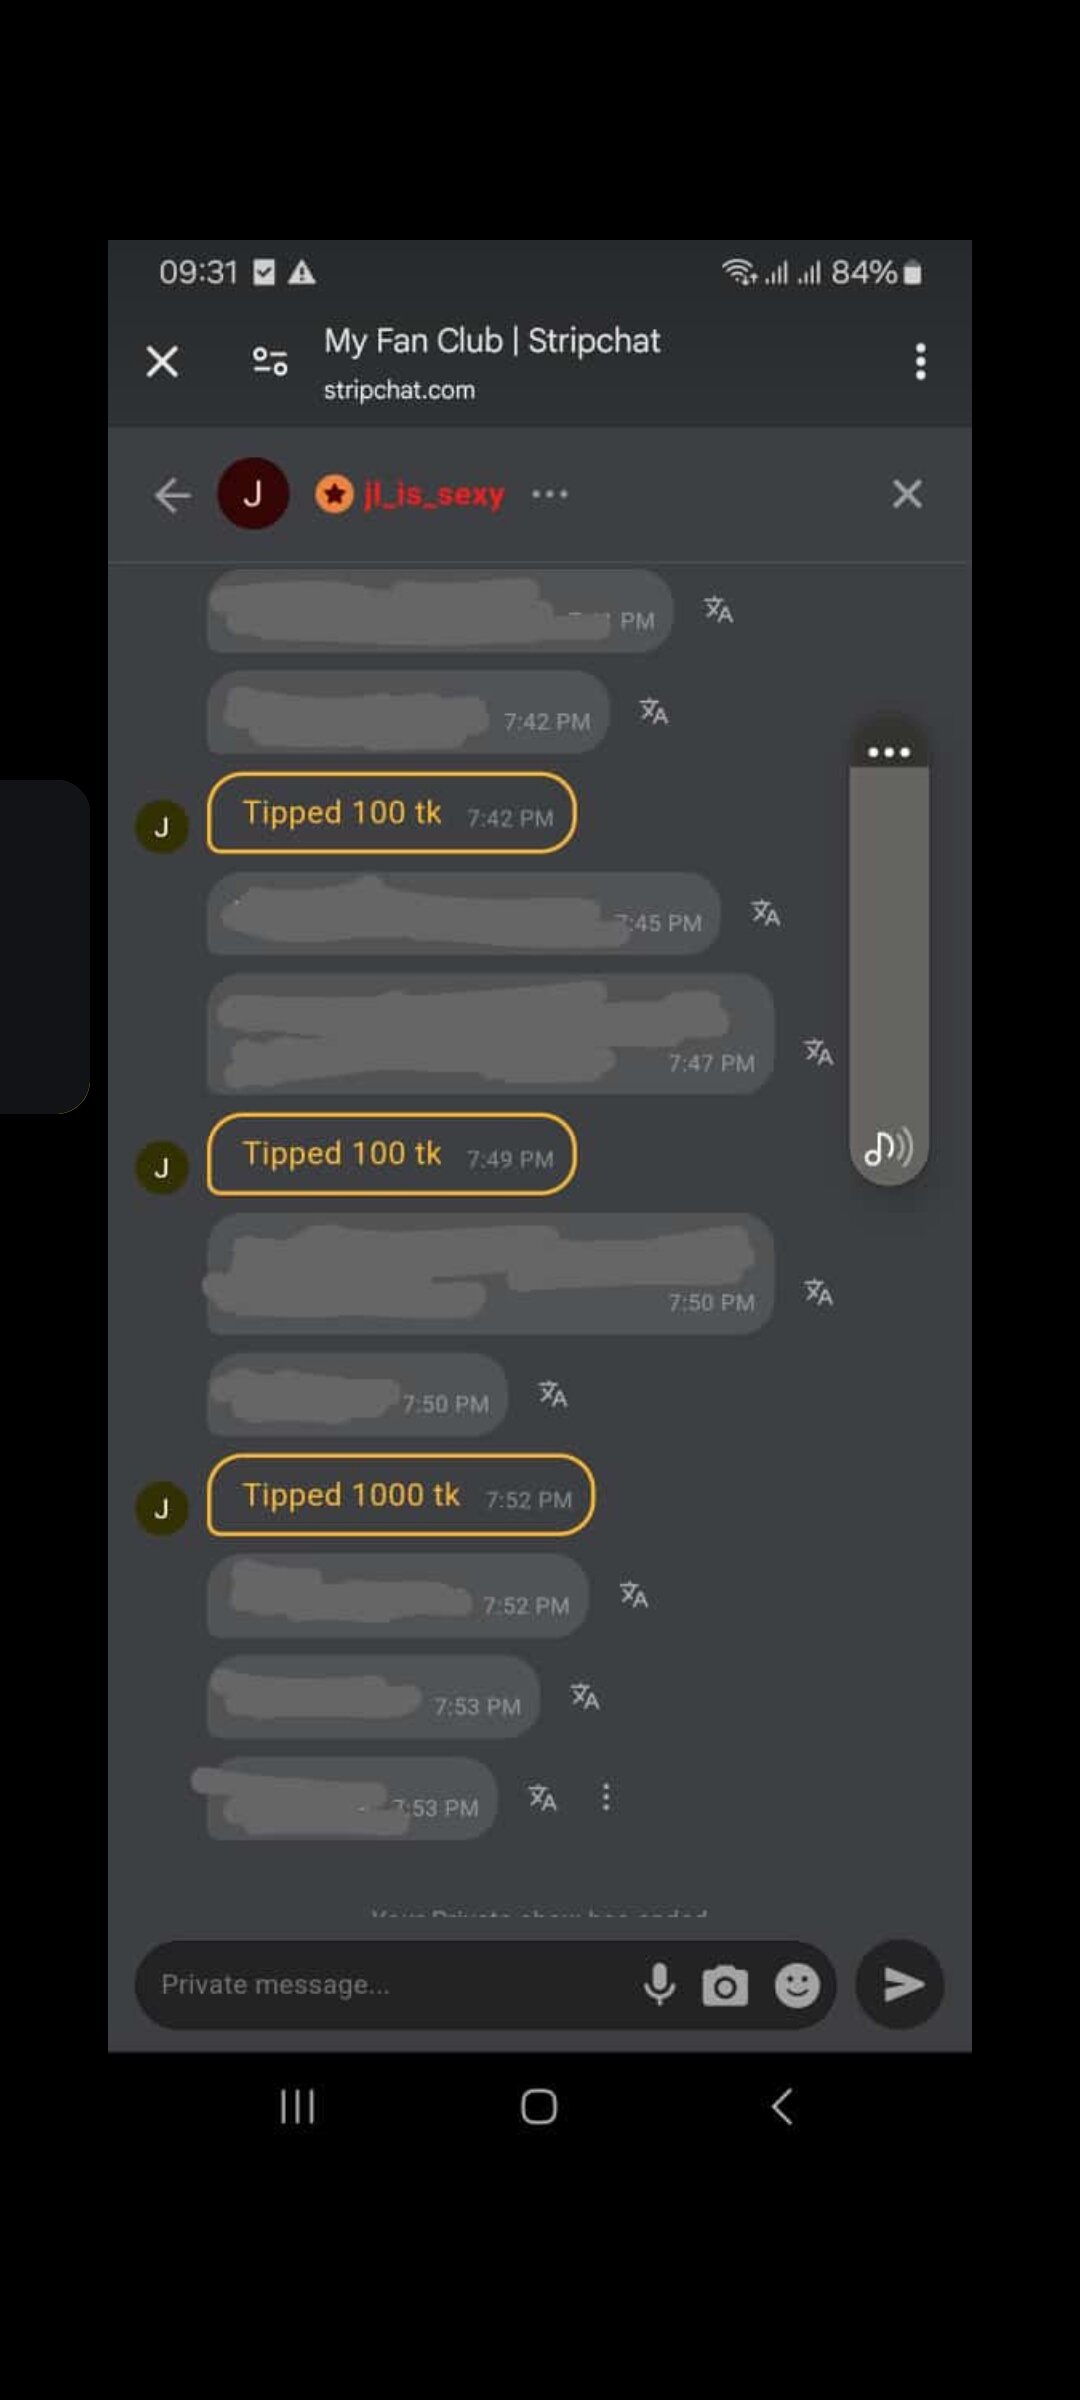Tap the site settings icon beside URL
The image size is (1080, 2400).
[270, 361]
